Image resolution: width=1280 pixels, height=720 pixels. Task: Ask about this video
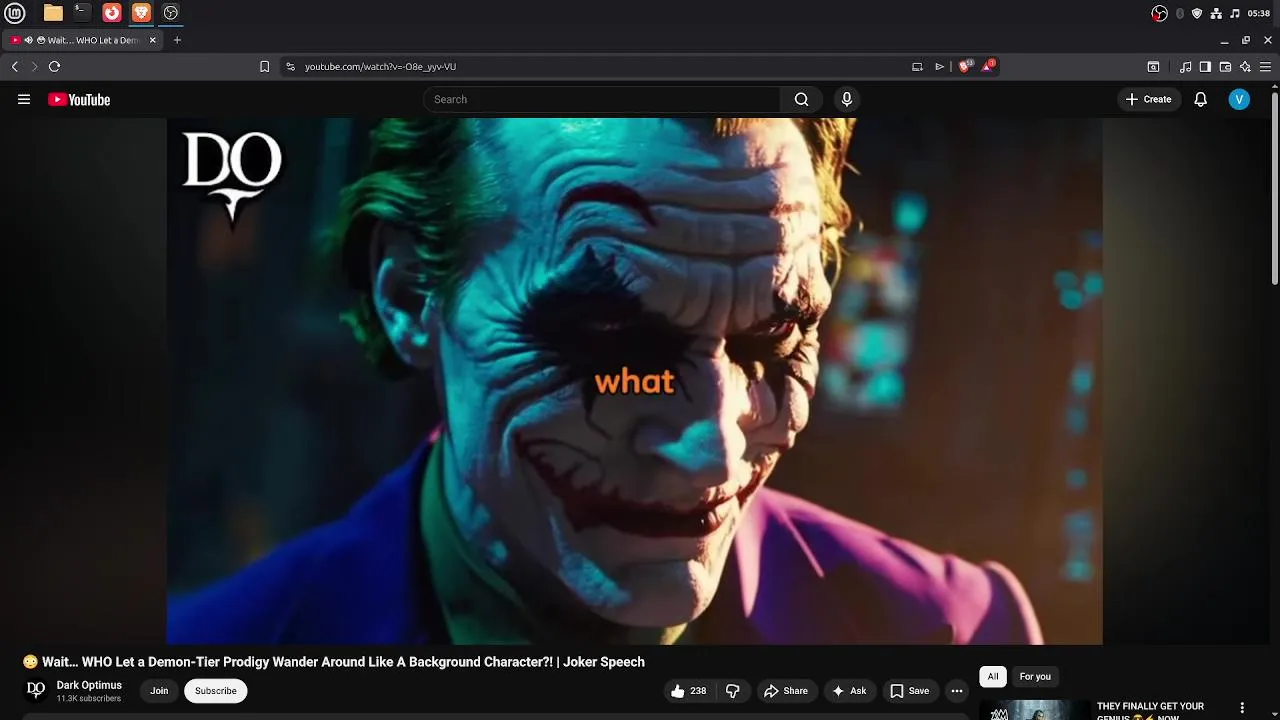pyautogui.click(x=849, y=691)
